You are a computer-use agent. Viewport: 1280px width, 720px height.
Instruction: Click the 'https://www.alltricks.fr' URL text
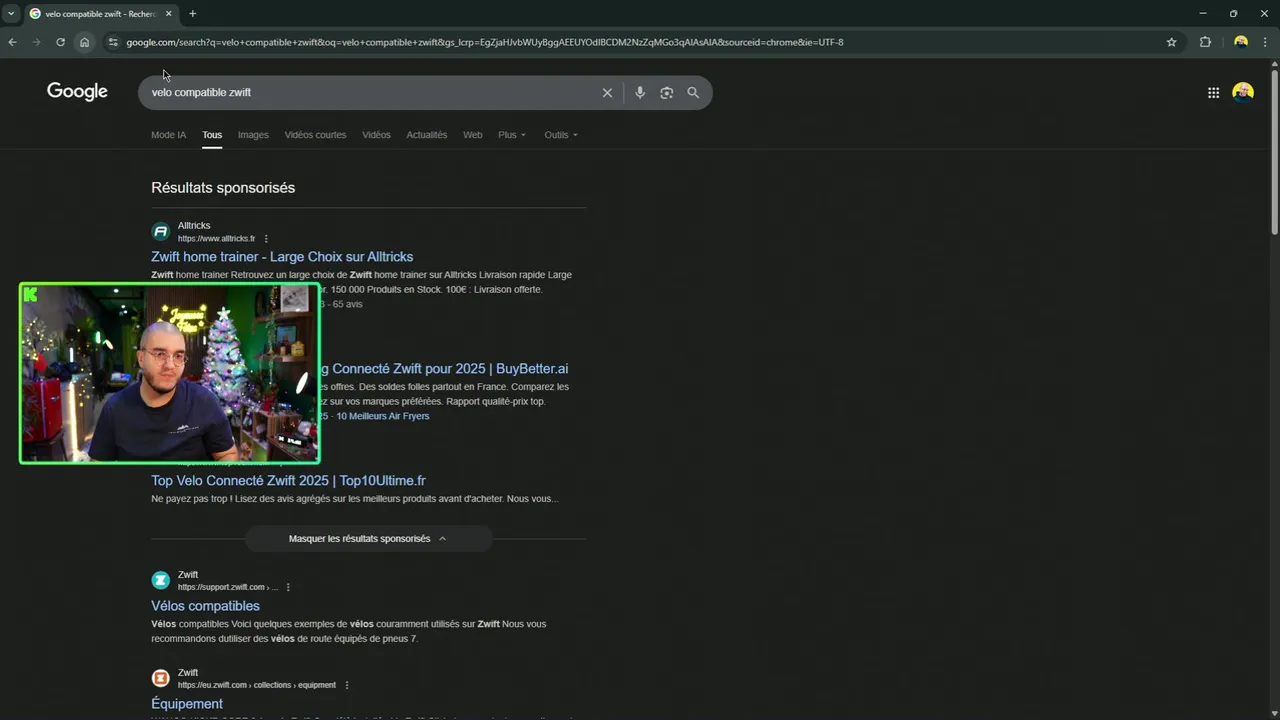(x=216, y=239)
